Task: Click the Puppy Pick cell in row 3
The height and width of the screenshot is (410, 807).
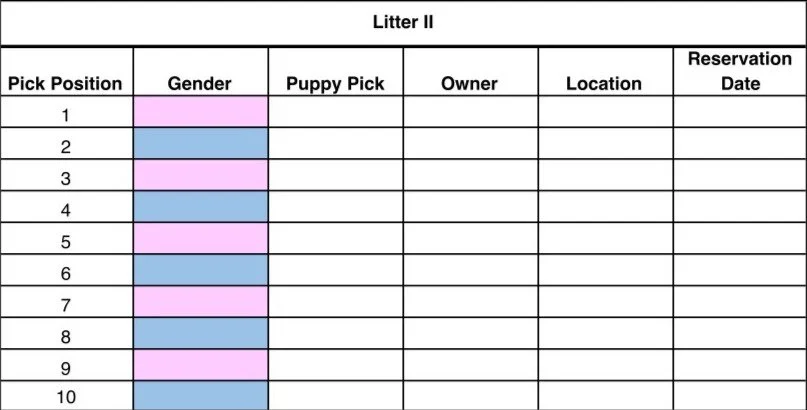Action: (336, 175)
